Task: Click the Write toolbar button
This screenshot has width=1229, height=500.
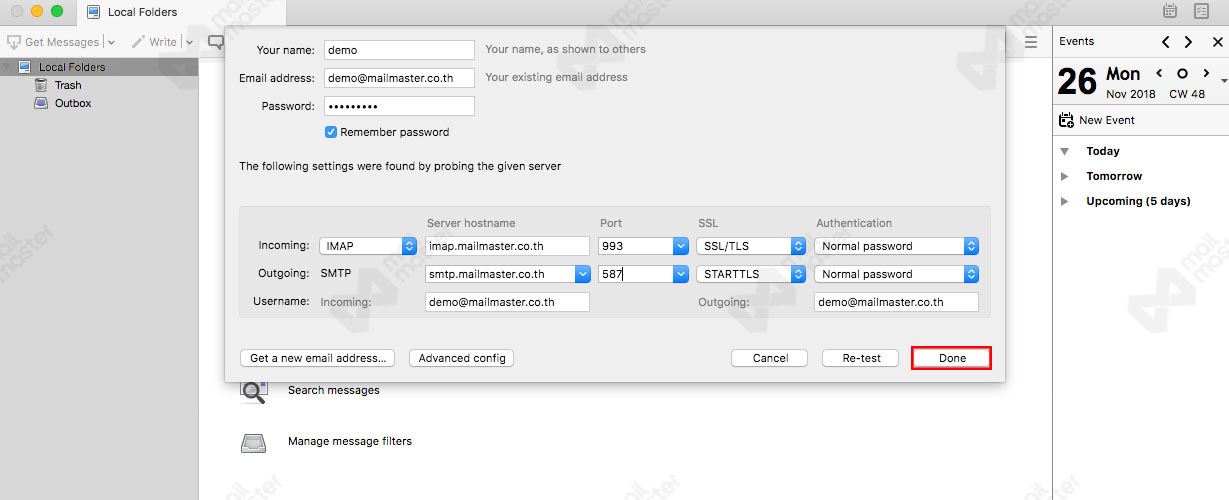Action: [x=154, y=42]
